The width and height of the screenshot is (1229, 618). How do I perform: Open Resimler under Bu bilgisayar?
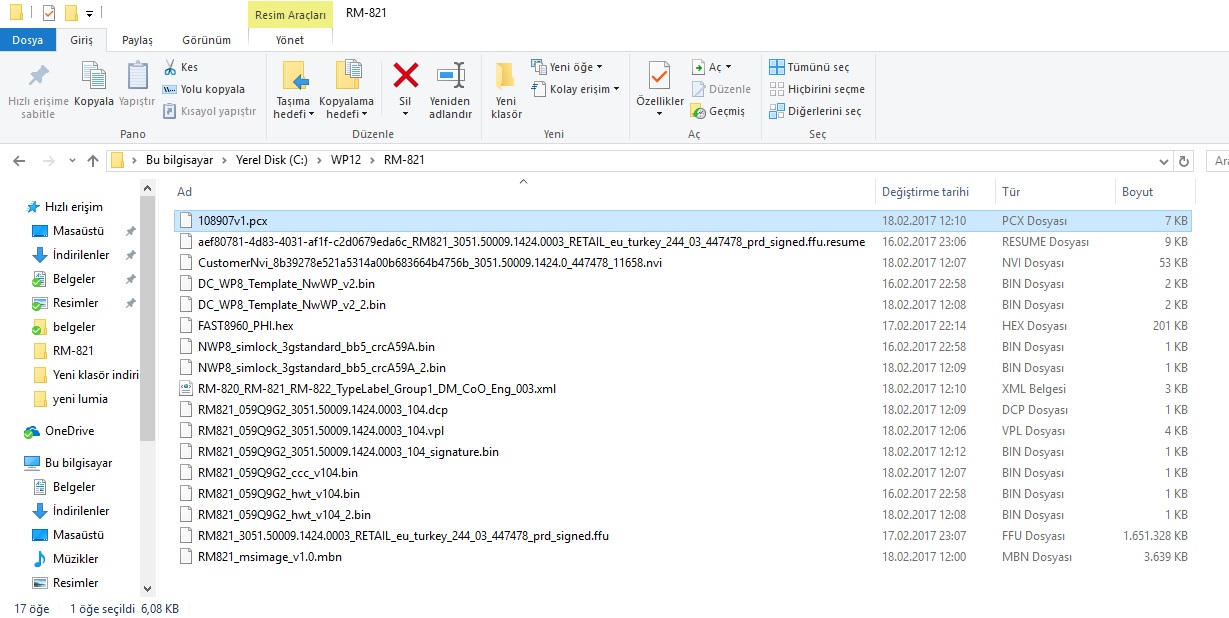pyautogui.click(x=65, y=583)
